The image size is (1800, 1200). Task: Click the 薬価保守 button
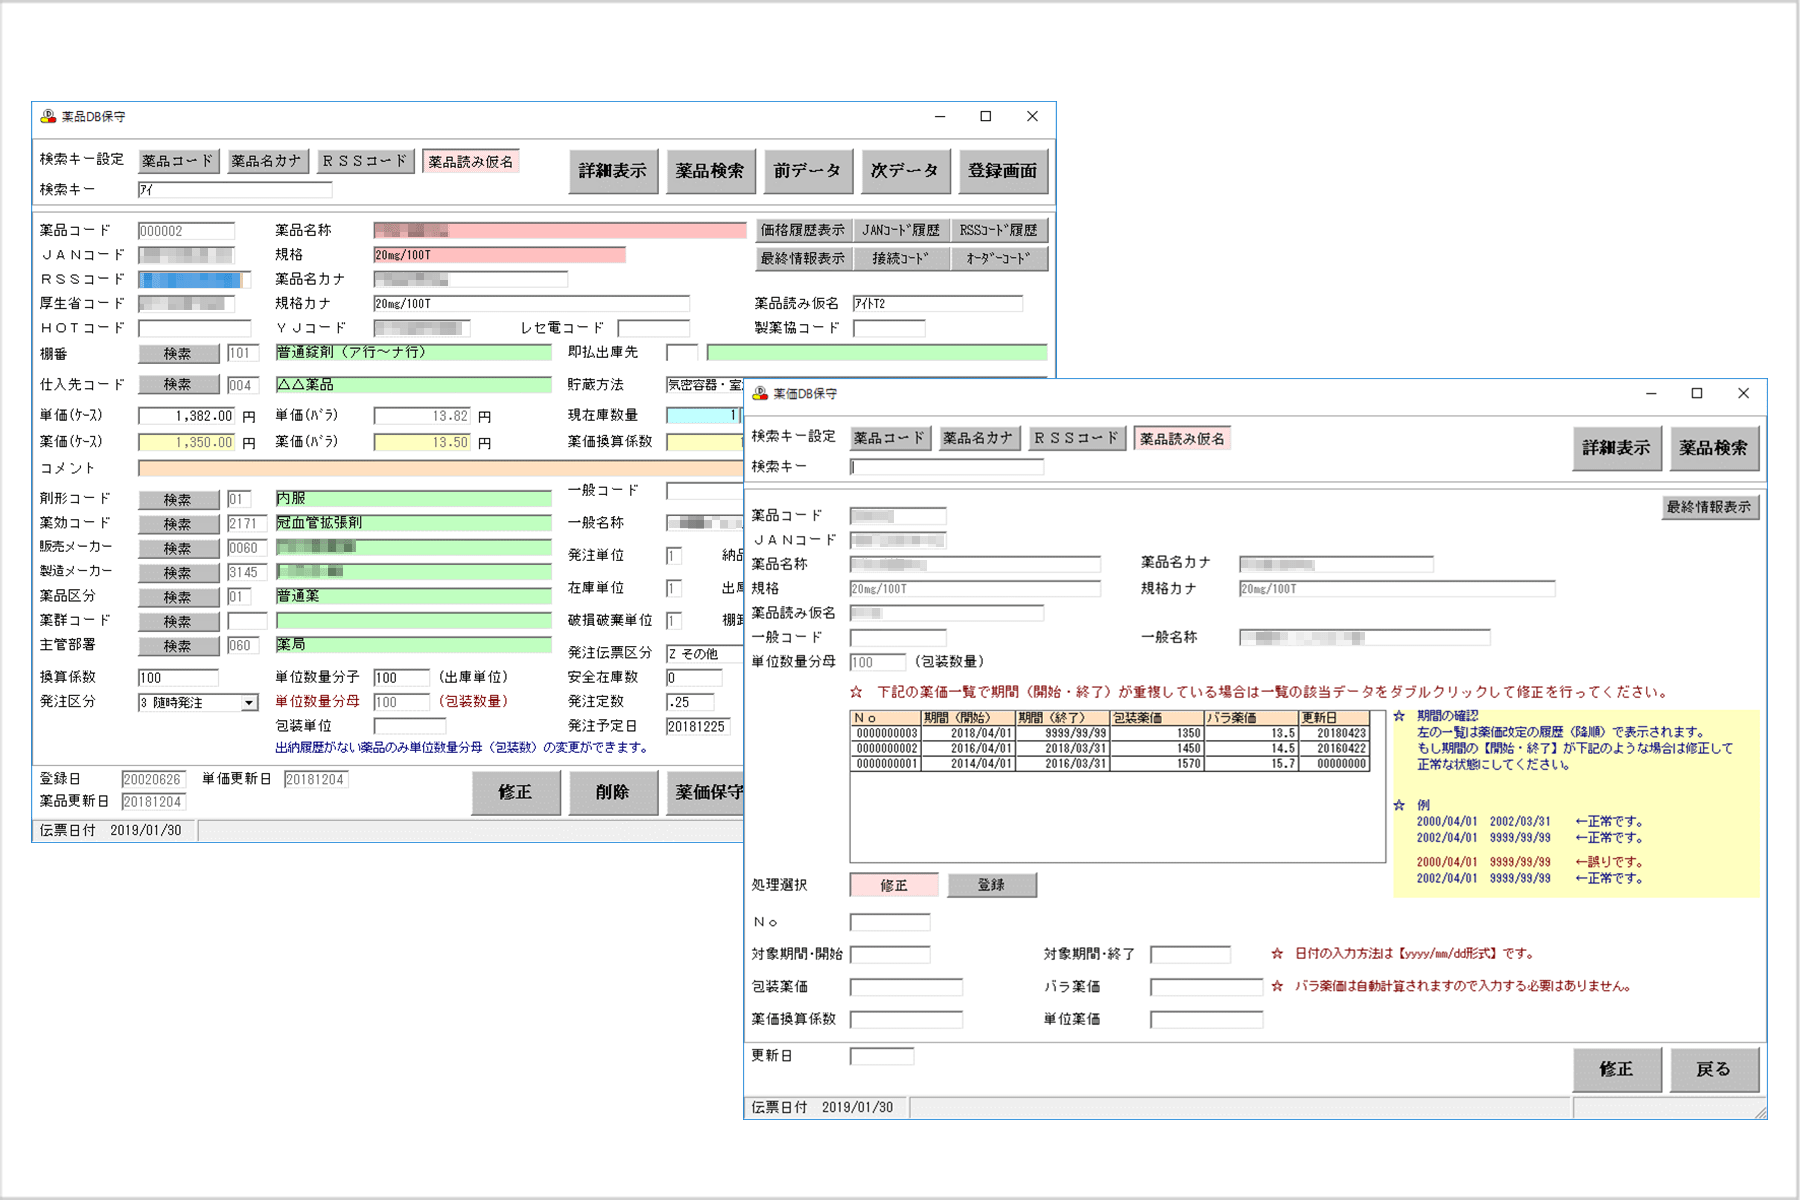706,792
